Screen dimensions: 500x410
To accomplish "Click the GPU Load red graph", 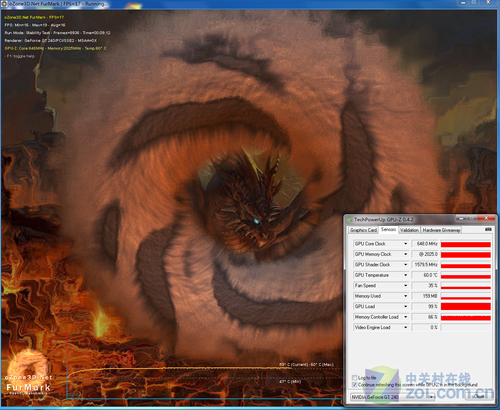I will [x=466, y=307].
